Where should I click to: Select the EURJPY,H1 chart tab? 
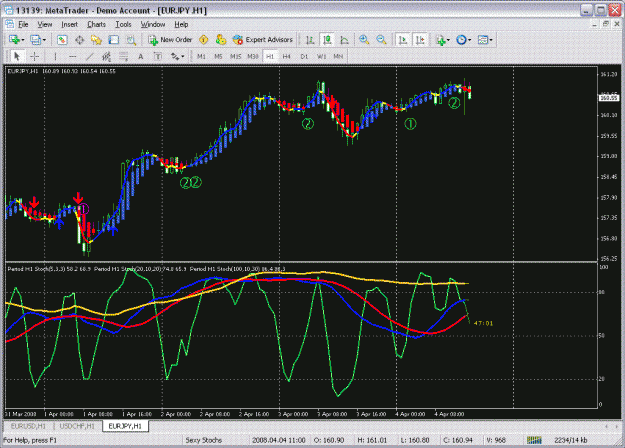125,426
